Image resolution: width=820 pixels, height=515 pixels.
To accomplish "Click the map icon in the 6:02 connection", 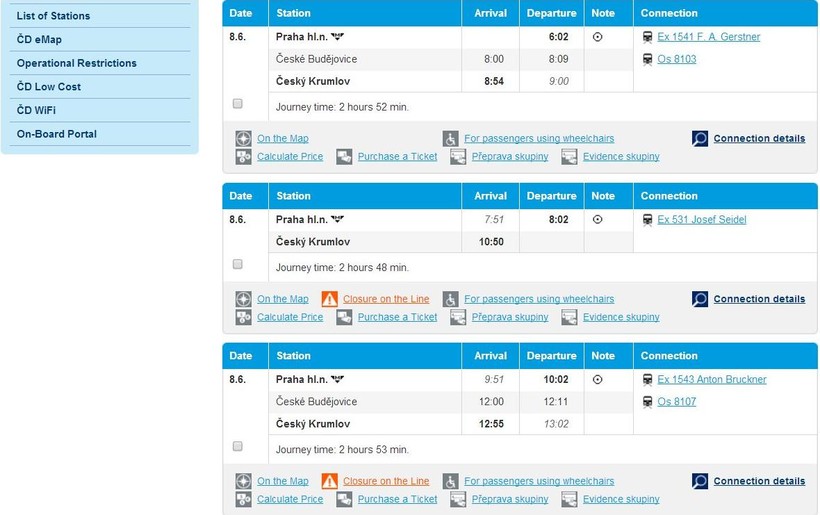I will point(243,139).
